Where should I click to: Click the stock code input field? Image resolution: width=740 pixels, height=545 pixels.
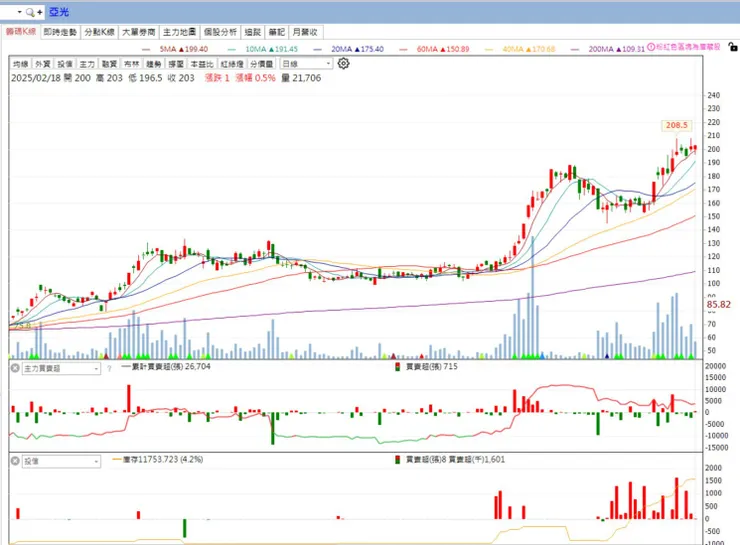click(8, 12)
